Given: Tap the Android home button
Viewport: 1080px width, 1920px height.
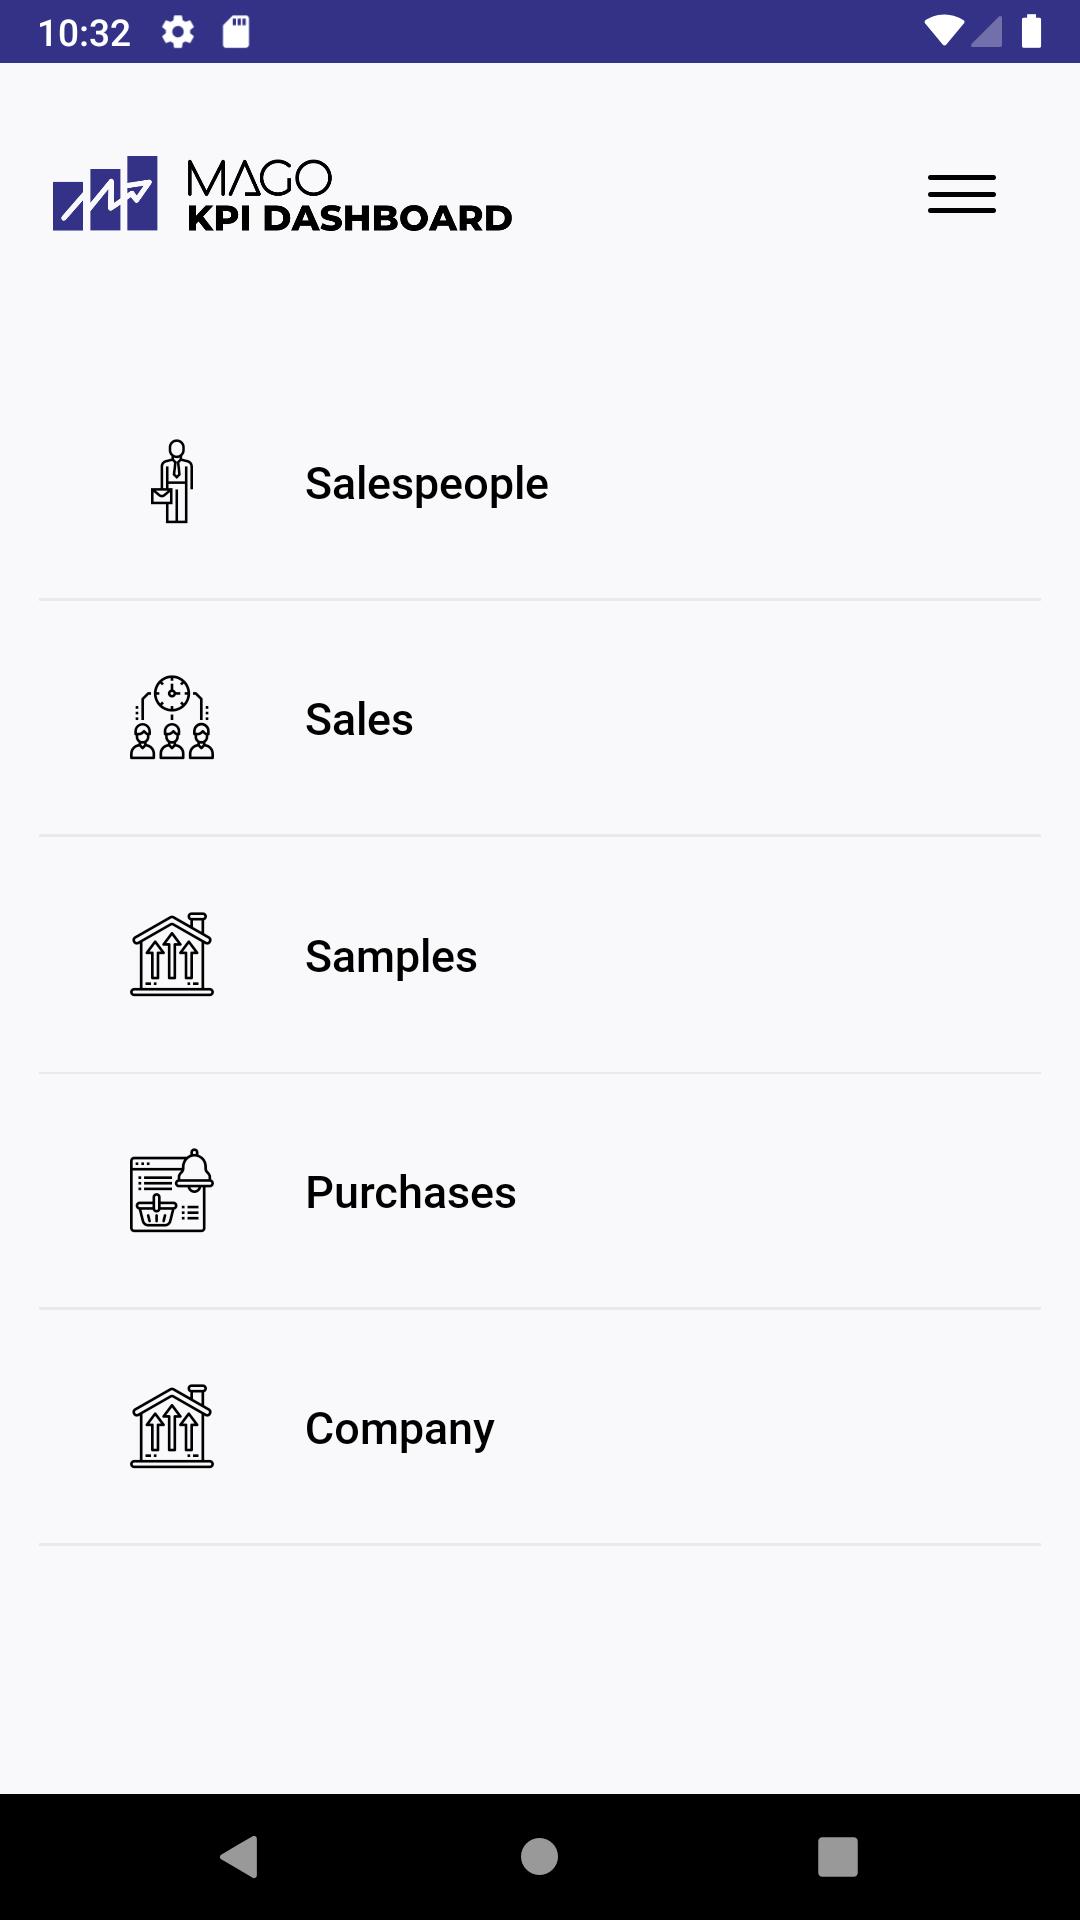Looking at the screenshot, I should click(x=539, y=1857).
